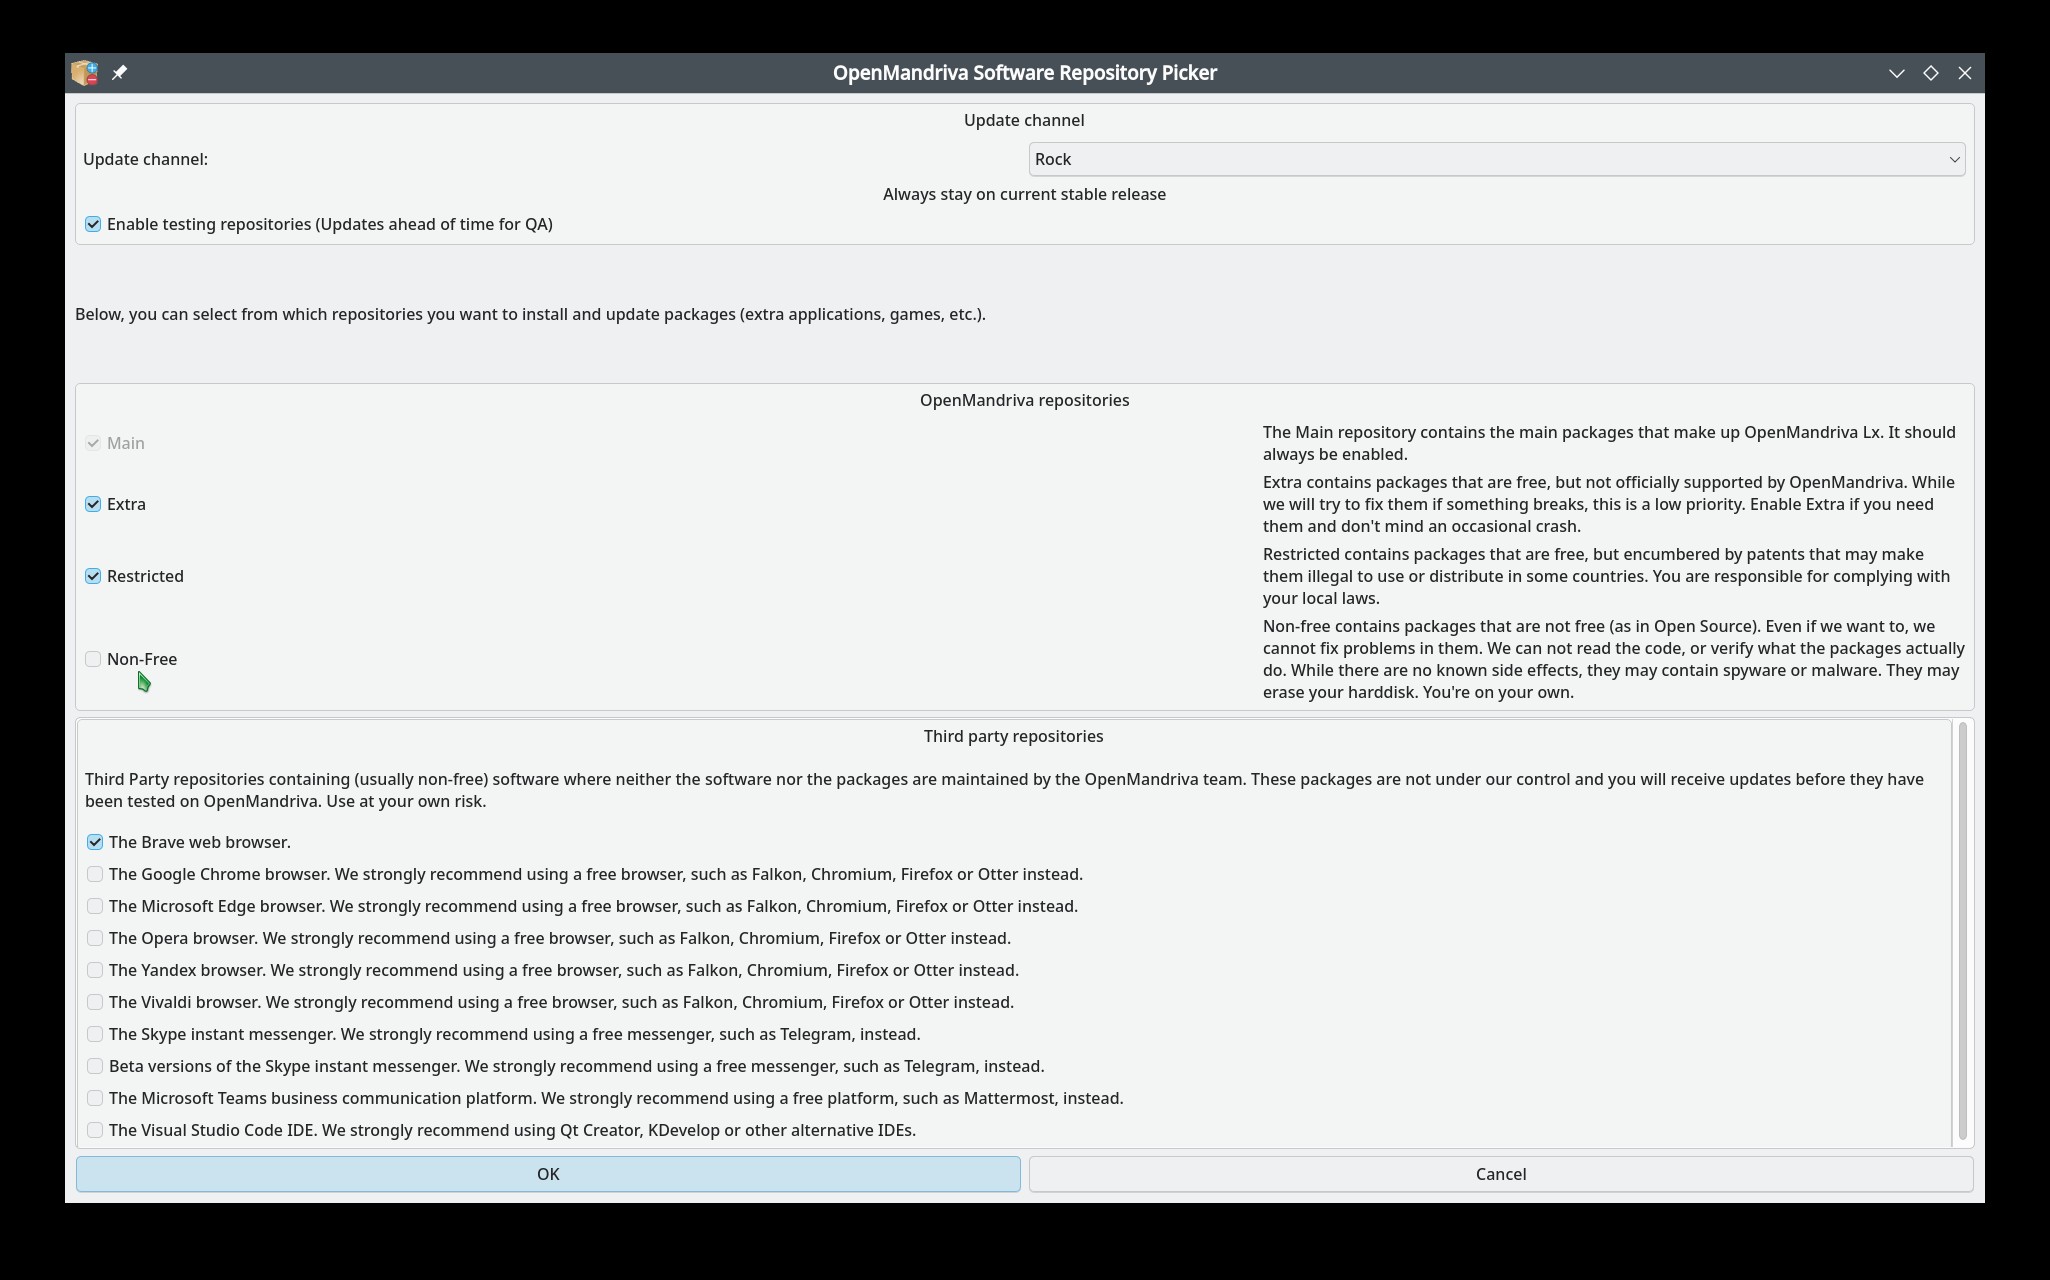2050x1280 pixels.
Task: Enable the Non-Free repository
Action: pyautogui.click(x=93, y=659)
